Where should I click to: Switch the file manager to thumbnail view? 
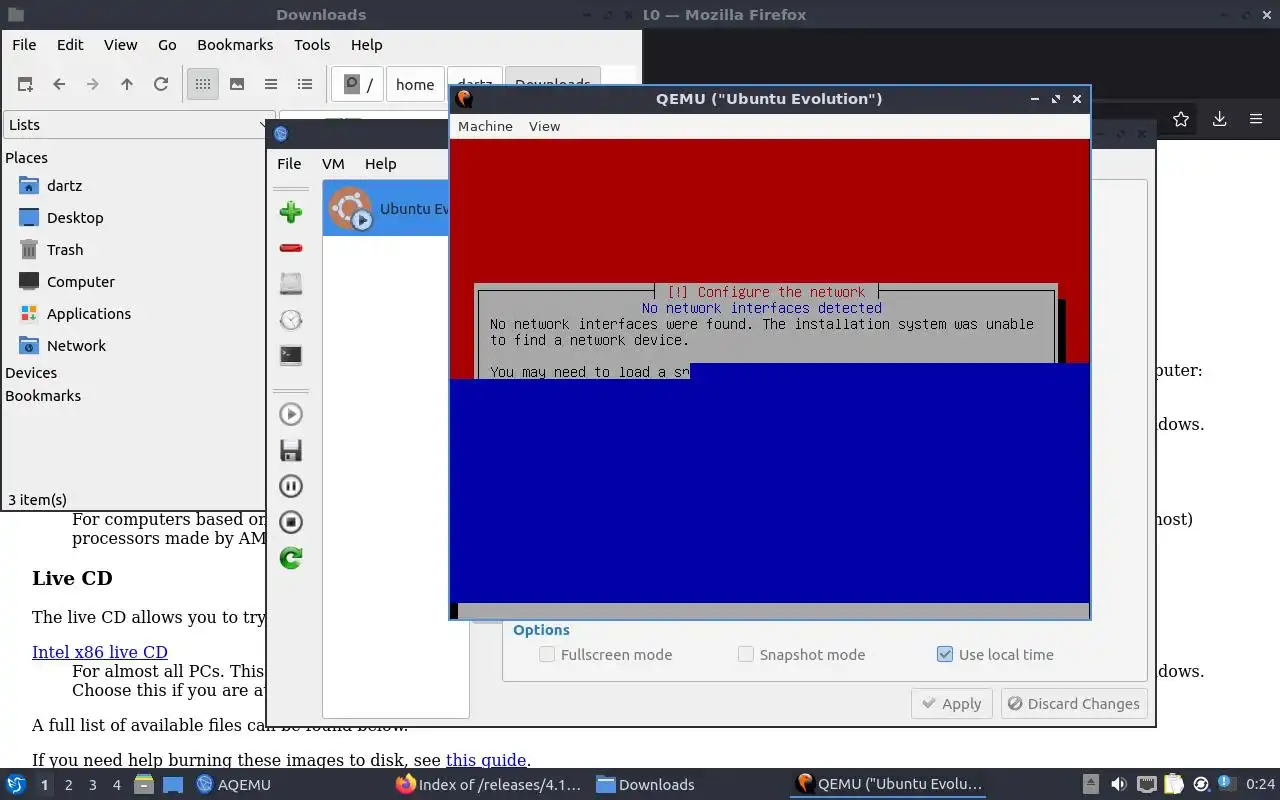click(x=237, y=84)
